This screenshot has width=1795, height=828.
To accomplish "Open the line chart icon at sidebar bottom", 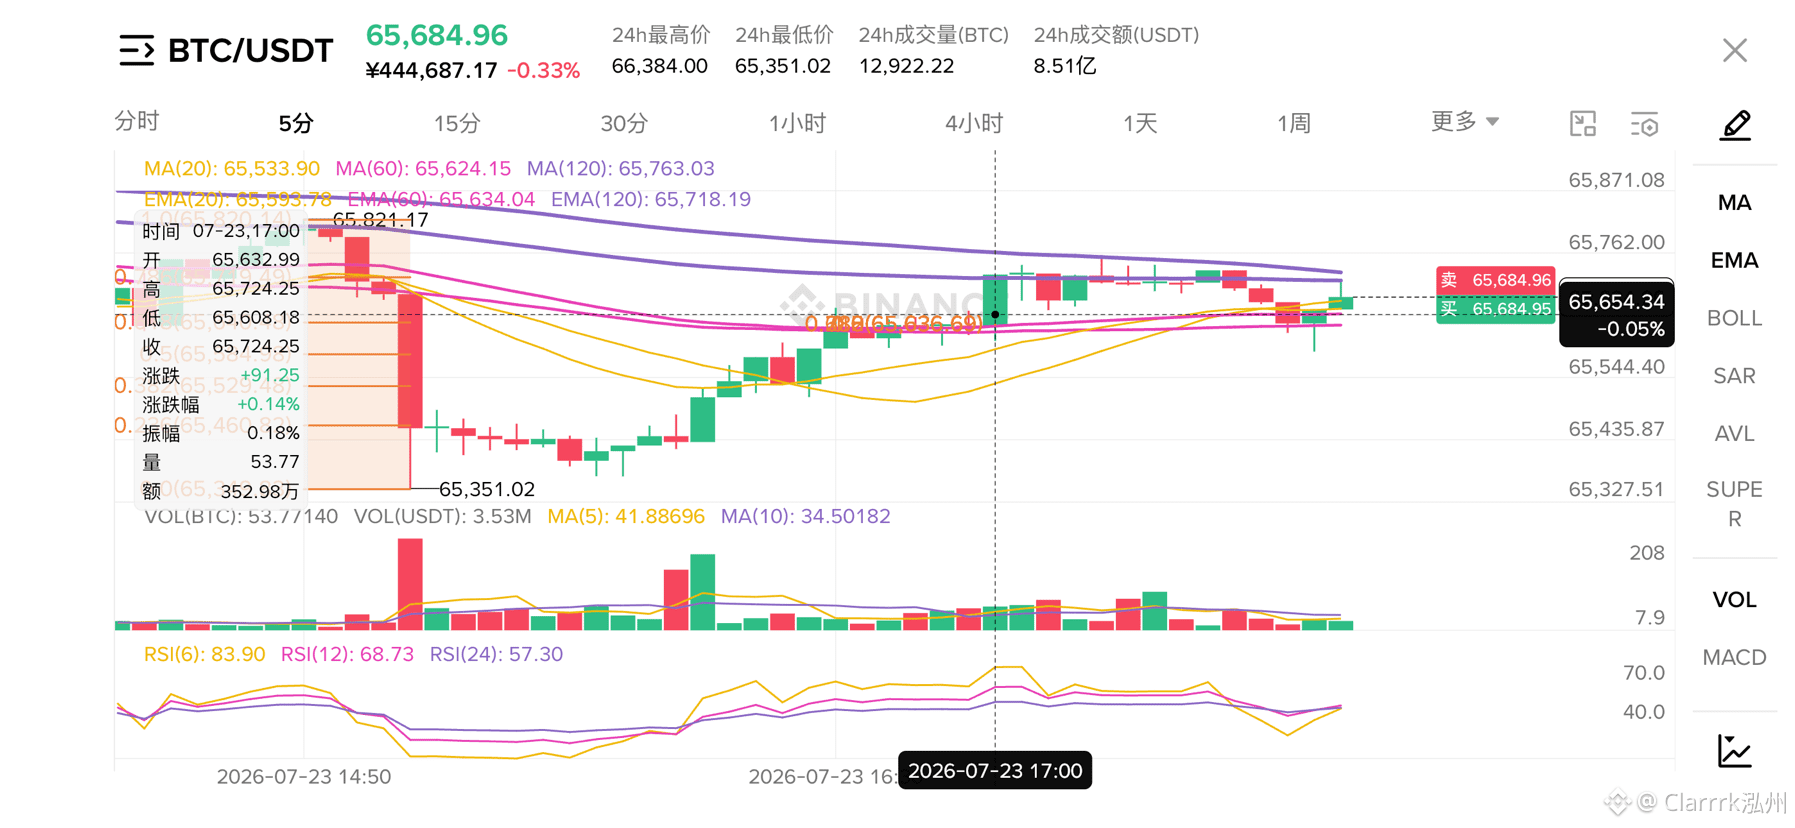I will [x=1734, y=751].
